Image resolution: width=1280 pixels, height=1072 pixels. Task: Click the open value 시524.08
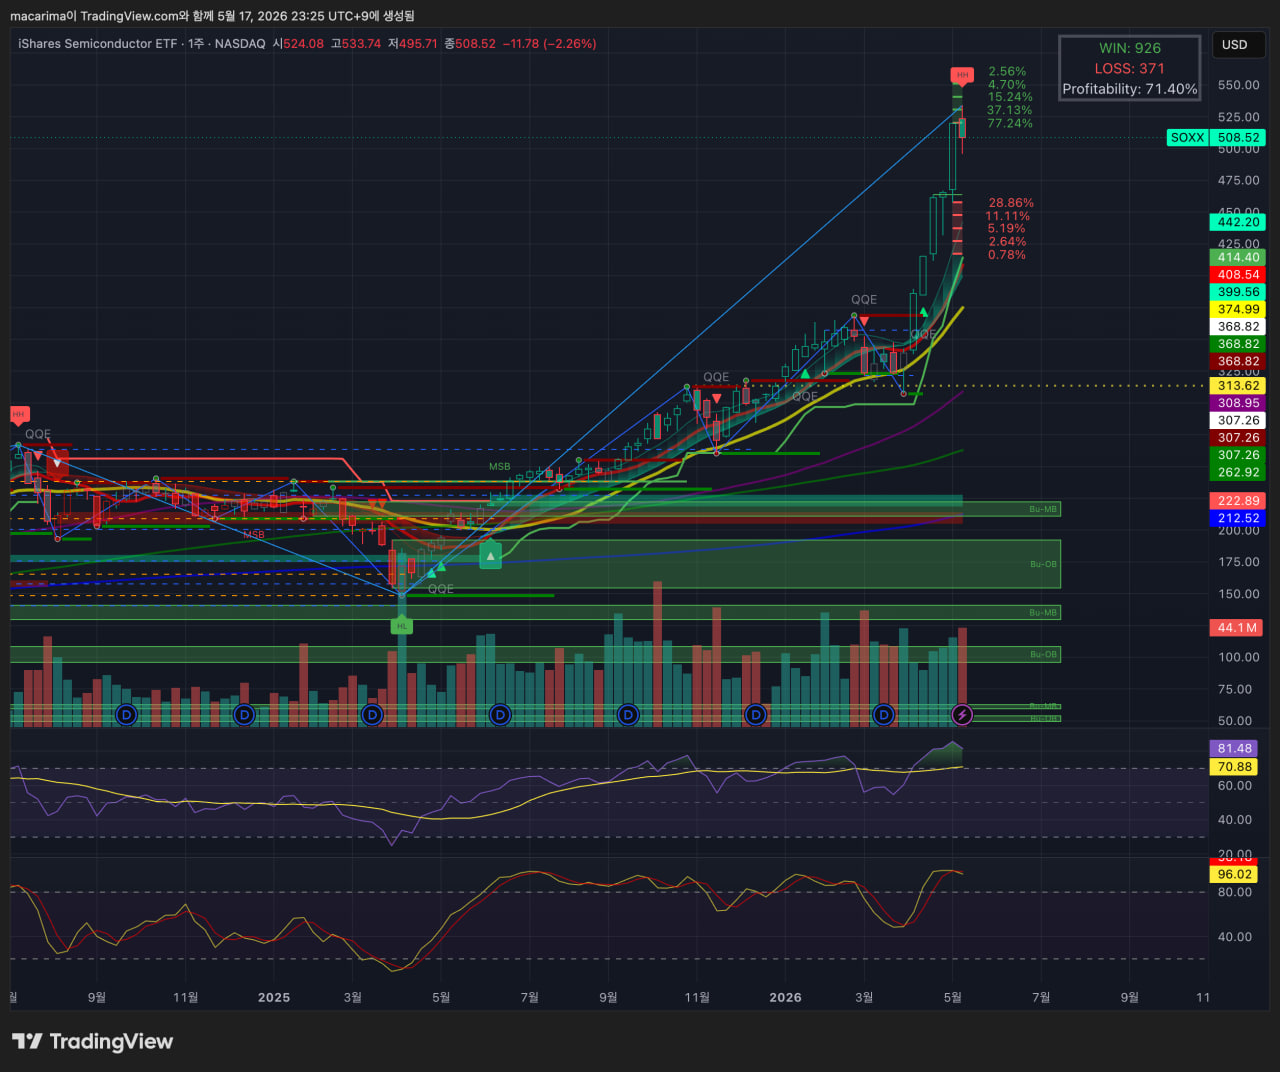point(298,44)
